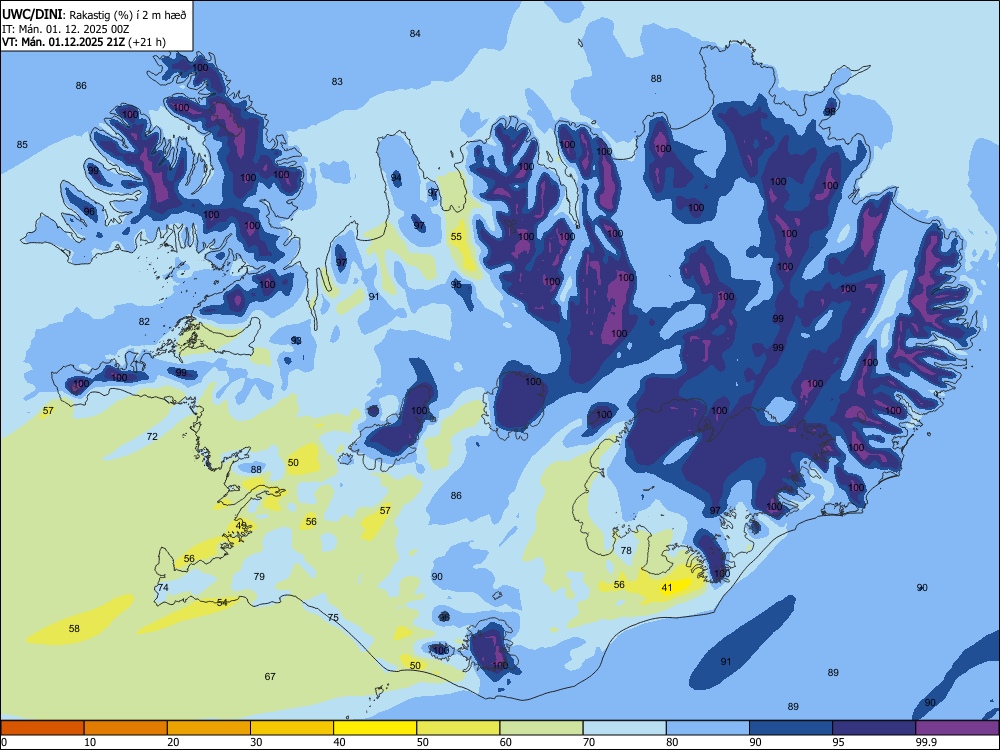Click the pale blue 70–80 legend swatch
1000x750 pixels.
pos(624,728)
